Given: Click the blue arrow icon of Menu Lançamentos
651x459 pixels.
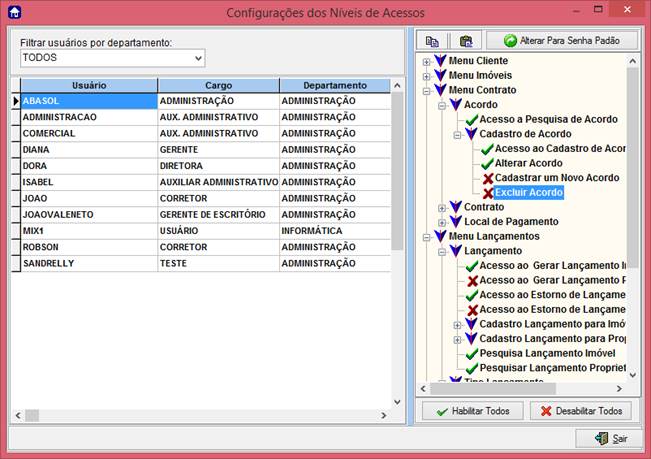Looking at the screenshot, I should (x=441, y=236).
